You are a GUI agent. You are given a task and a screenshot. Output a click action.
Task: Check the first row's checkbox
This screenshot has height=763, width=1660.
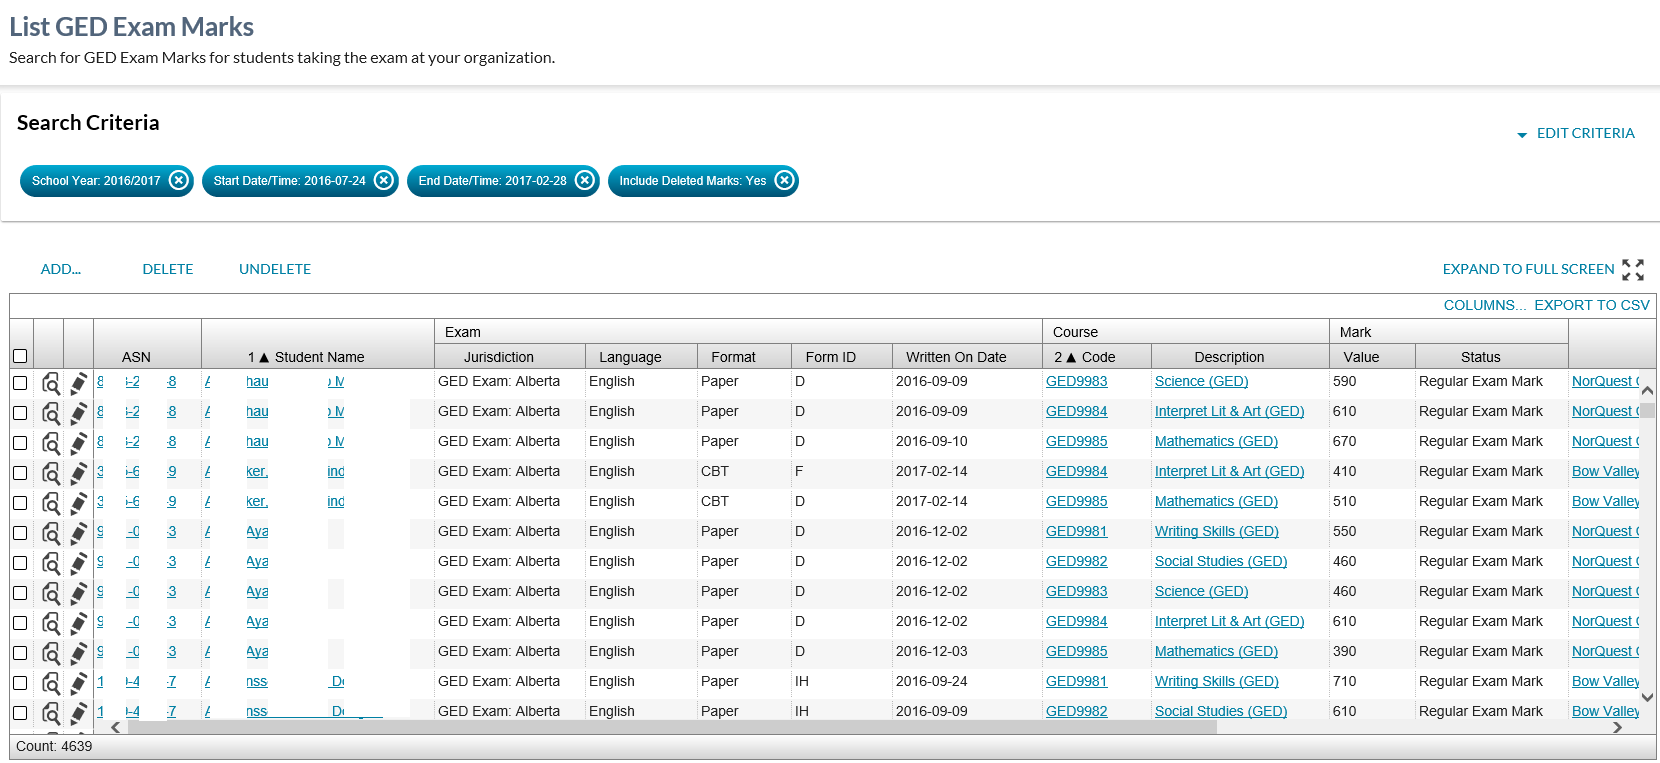20,383
